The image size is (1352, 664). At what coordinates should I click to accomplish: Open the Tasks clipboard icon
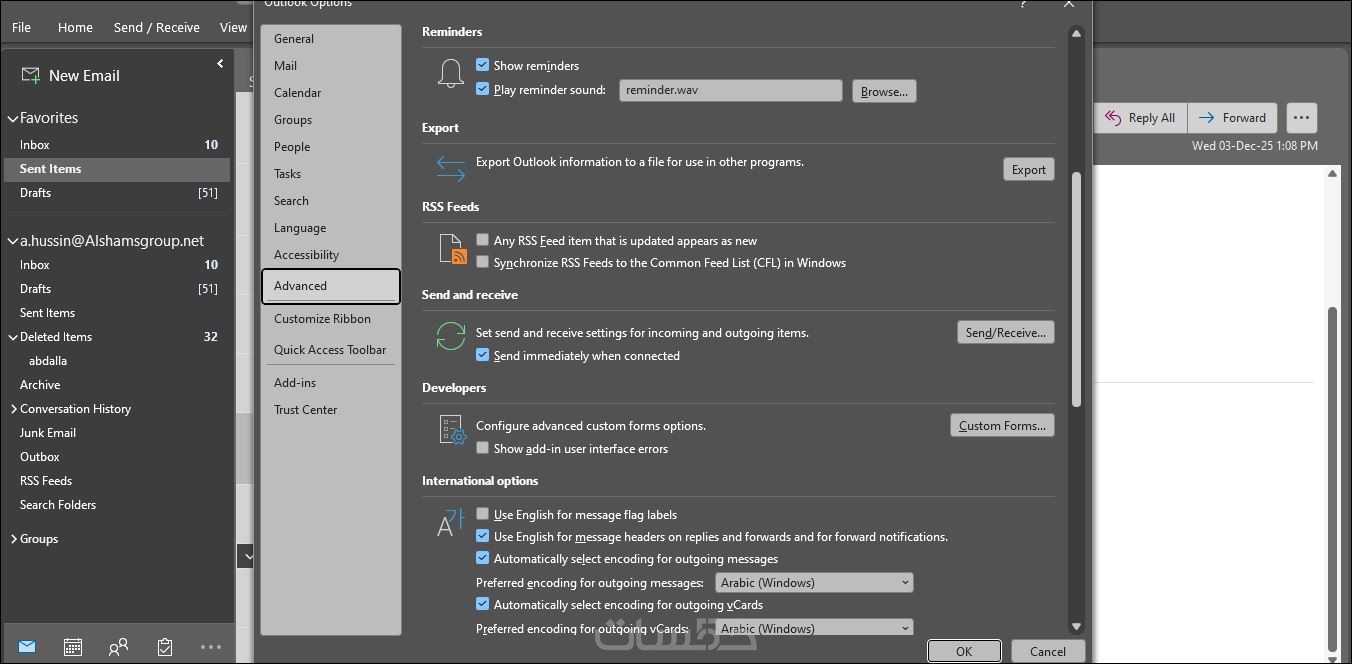[165, 647]
